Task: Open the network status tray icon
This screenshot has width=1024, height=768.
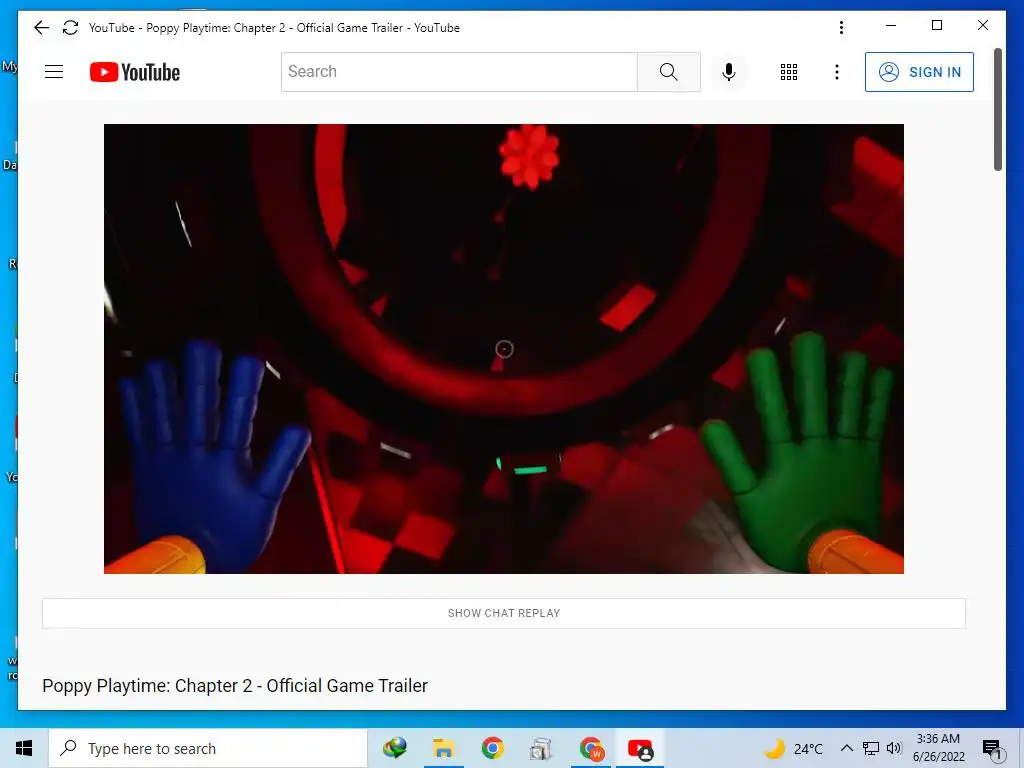Action: tap(871, 748)
